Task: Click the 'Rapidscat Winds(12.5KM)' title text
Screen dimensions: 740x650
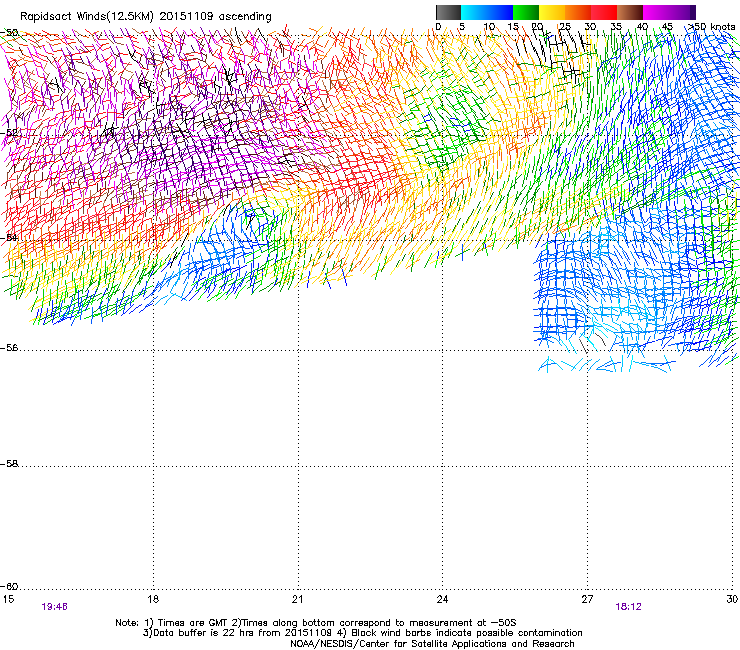Action: [87, 17]
